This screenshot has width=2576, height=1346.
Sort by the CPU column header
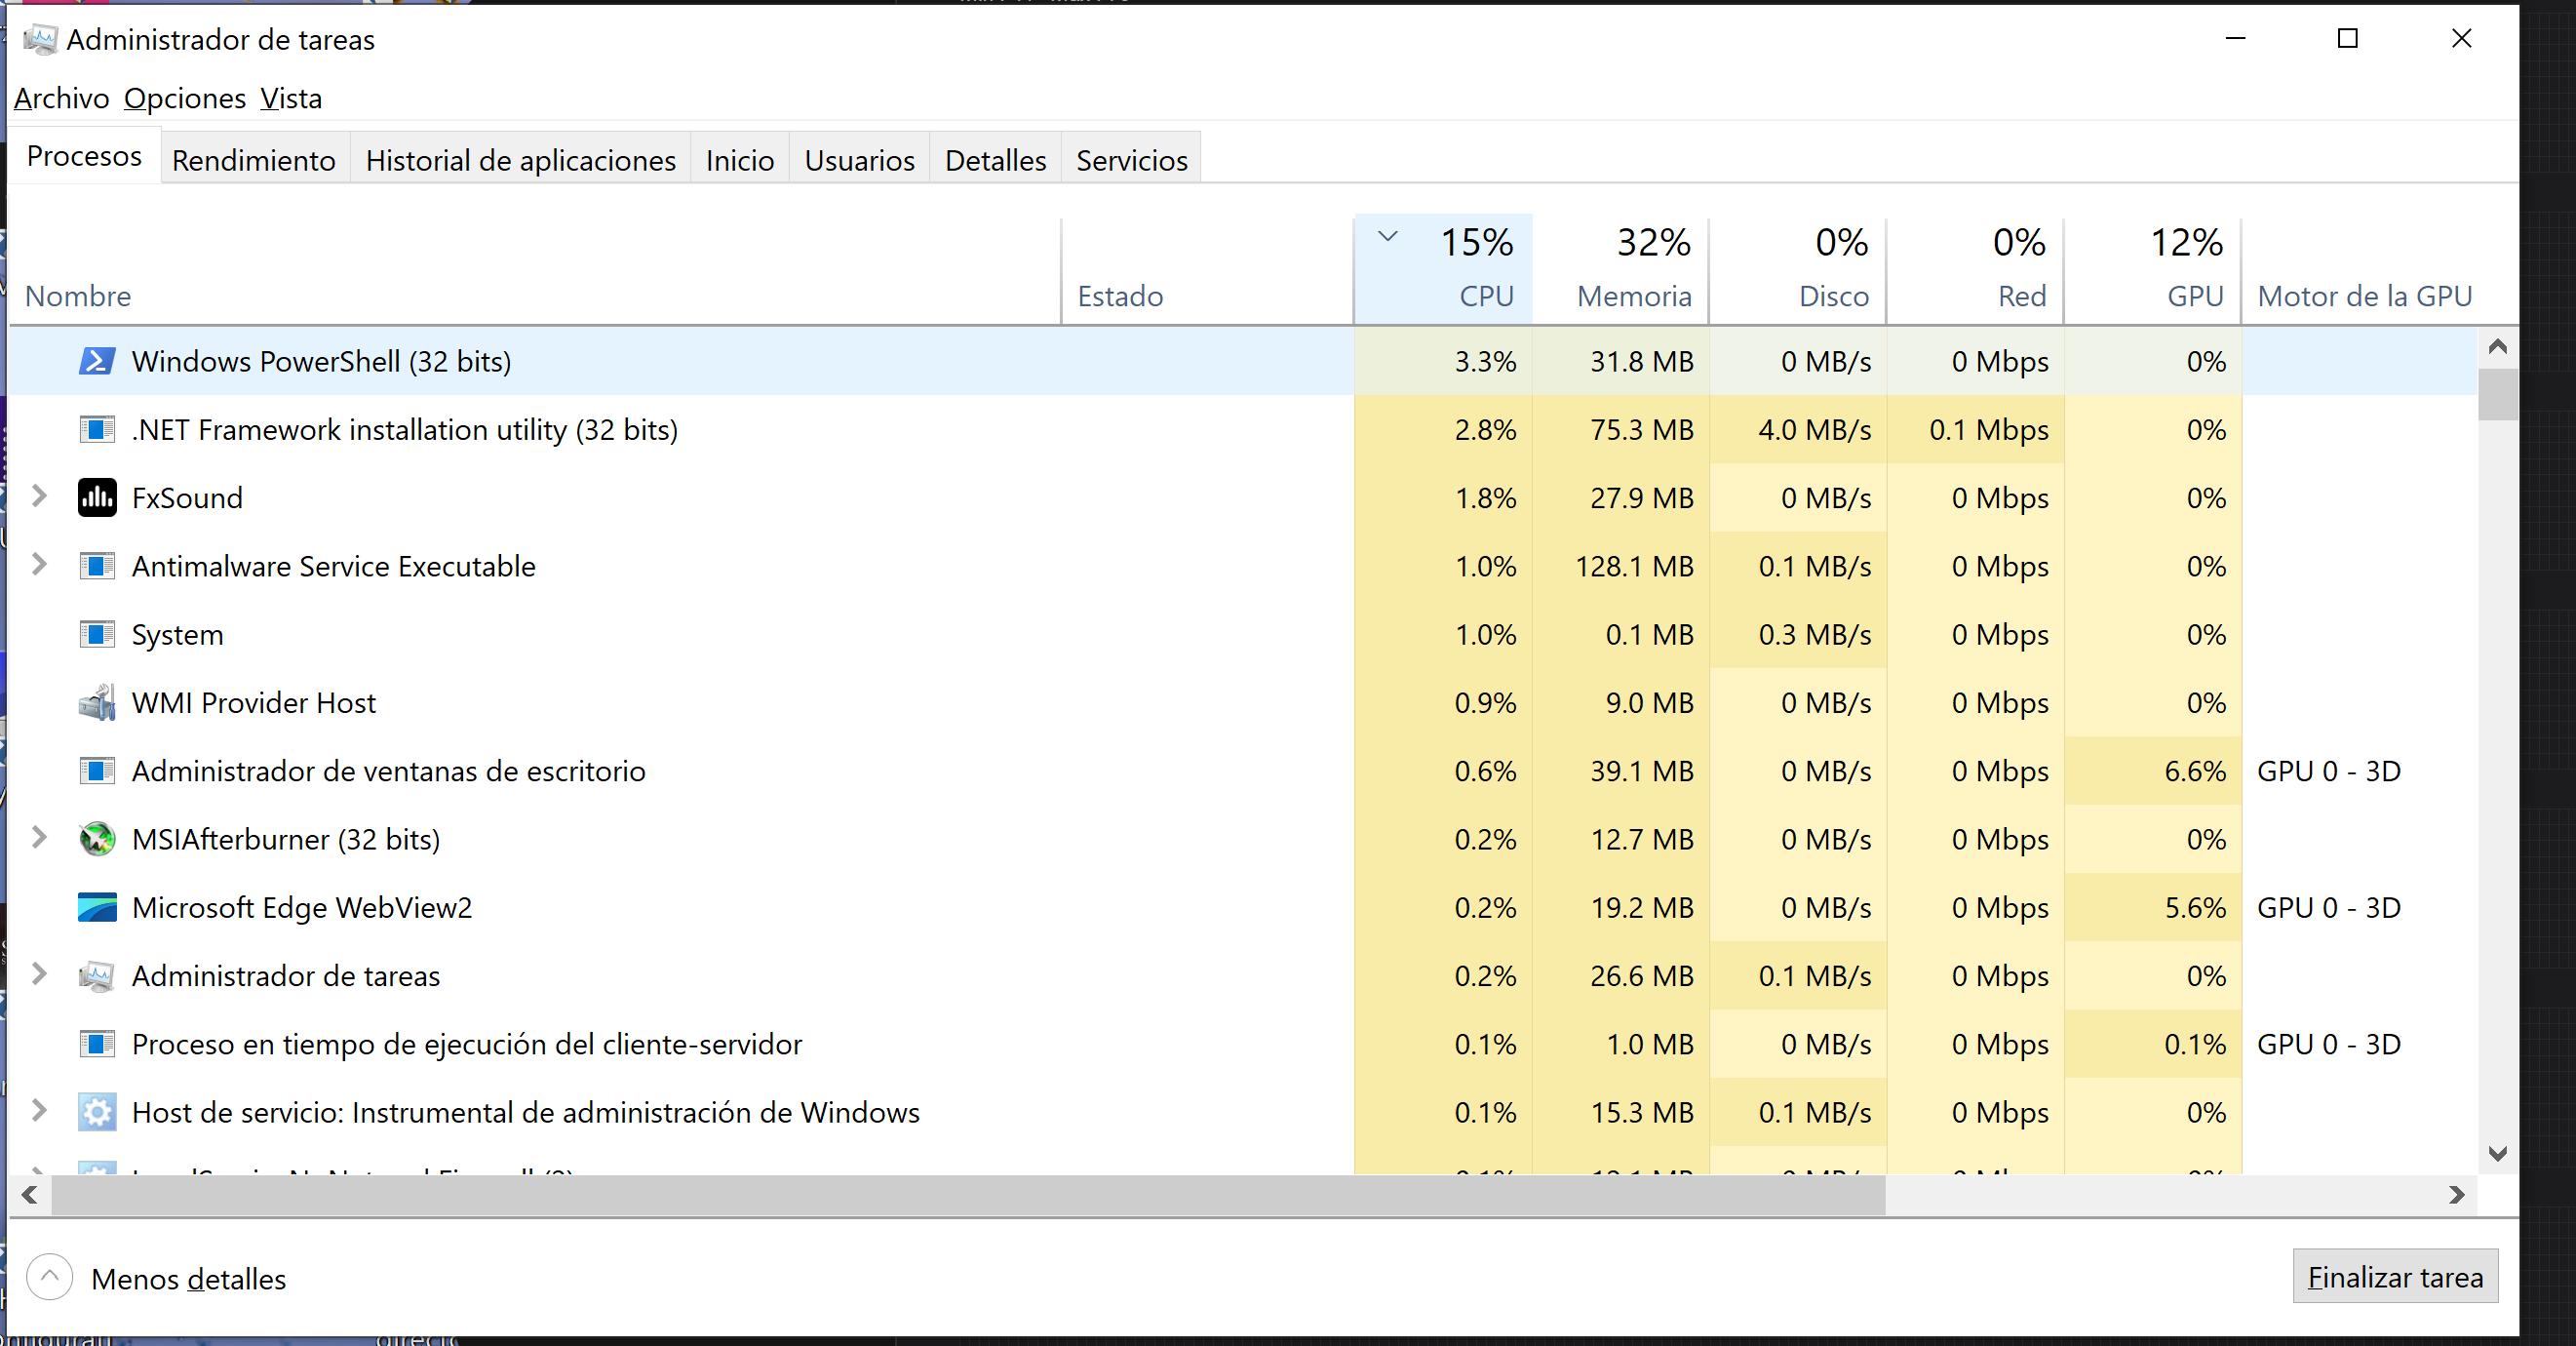[1444, 269]
